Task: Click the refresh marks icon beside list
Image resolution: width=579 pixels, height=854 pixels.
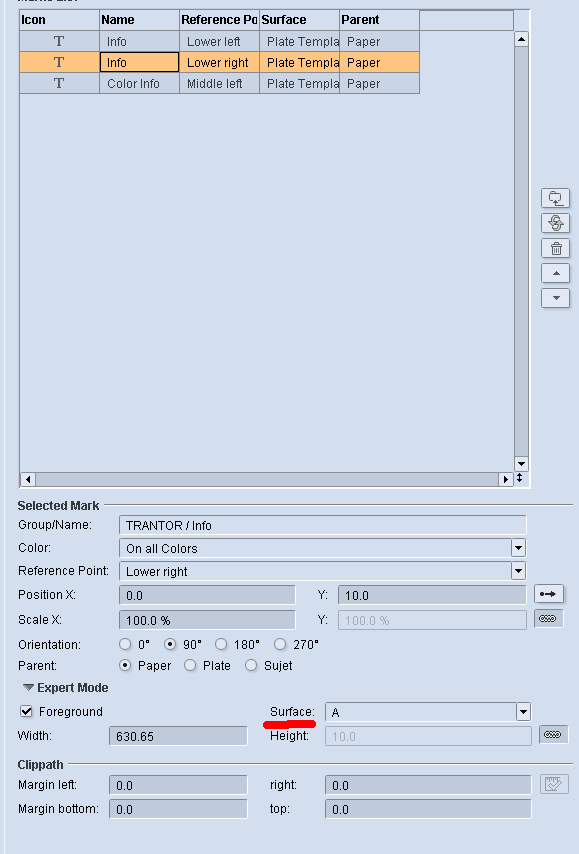Action: pyautogui.click(x=555, y=223)
